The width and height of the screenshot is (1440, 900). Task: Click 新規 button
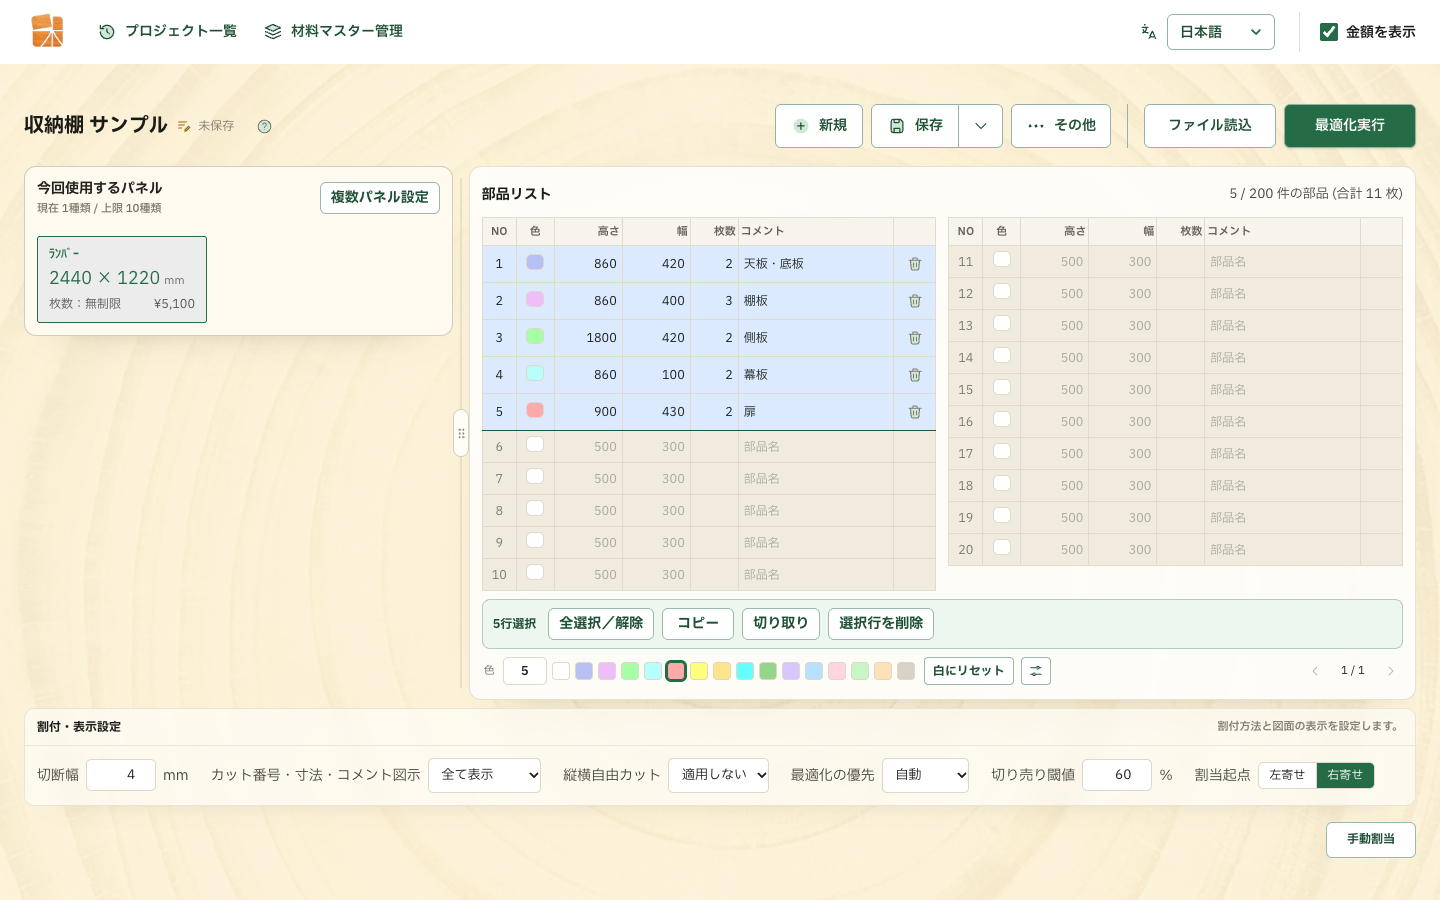pos(819,126)
